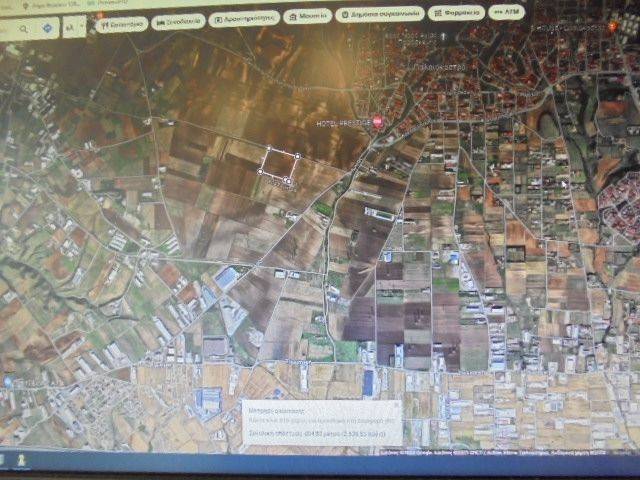
Task: Click the top-left corner point of measured area
Action: tap(268, 150)
